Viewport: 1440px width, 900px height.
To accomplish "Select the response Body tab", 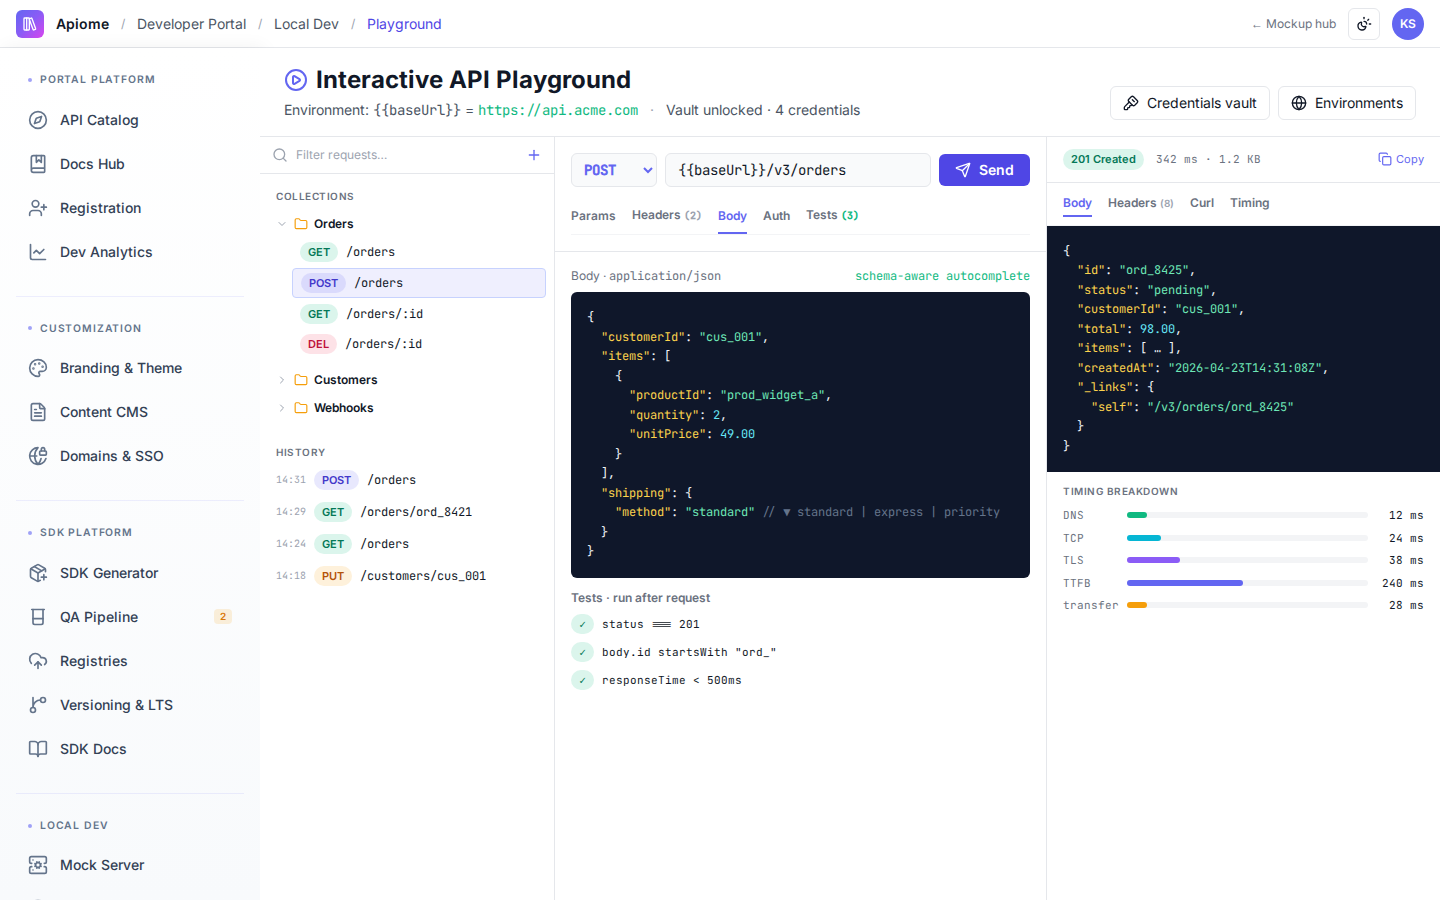I will coord(1077,203).
